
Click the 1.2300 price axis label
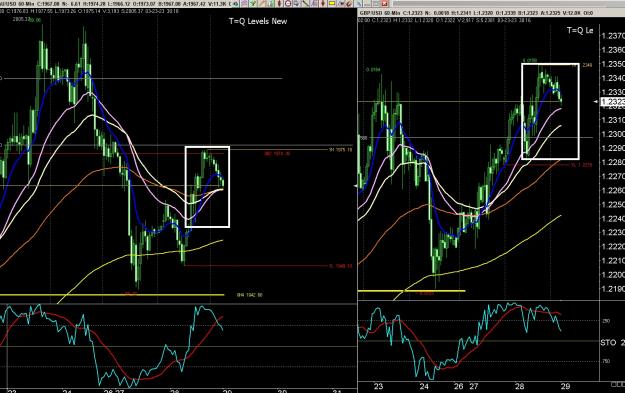pos(613,134)
